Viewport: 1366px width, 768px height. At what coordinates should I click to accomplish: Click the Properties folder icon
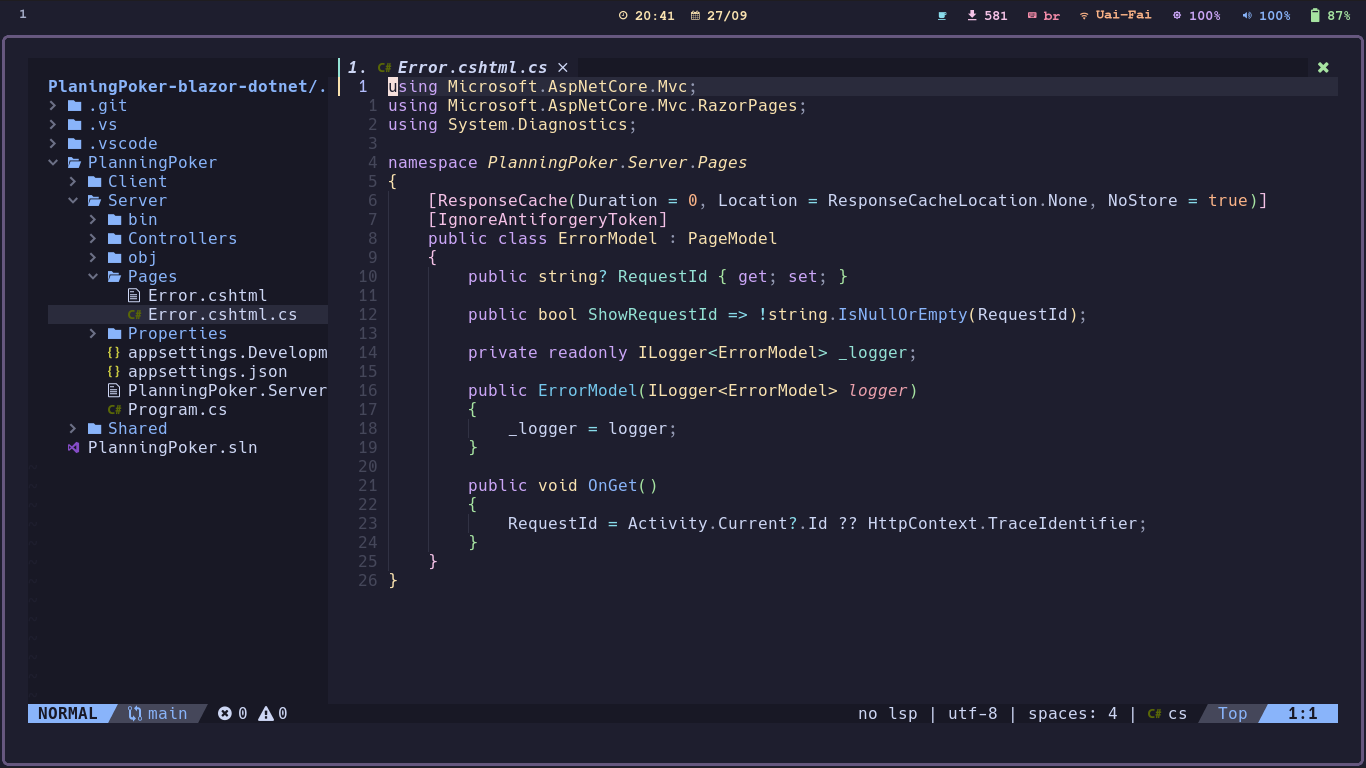tap(114, 334)
